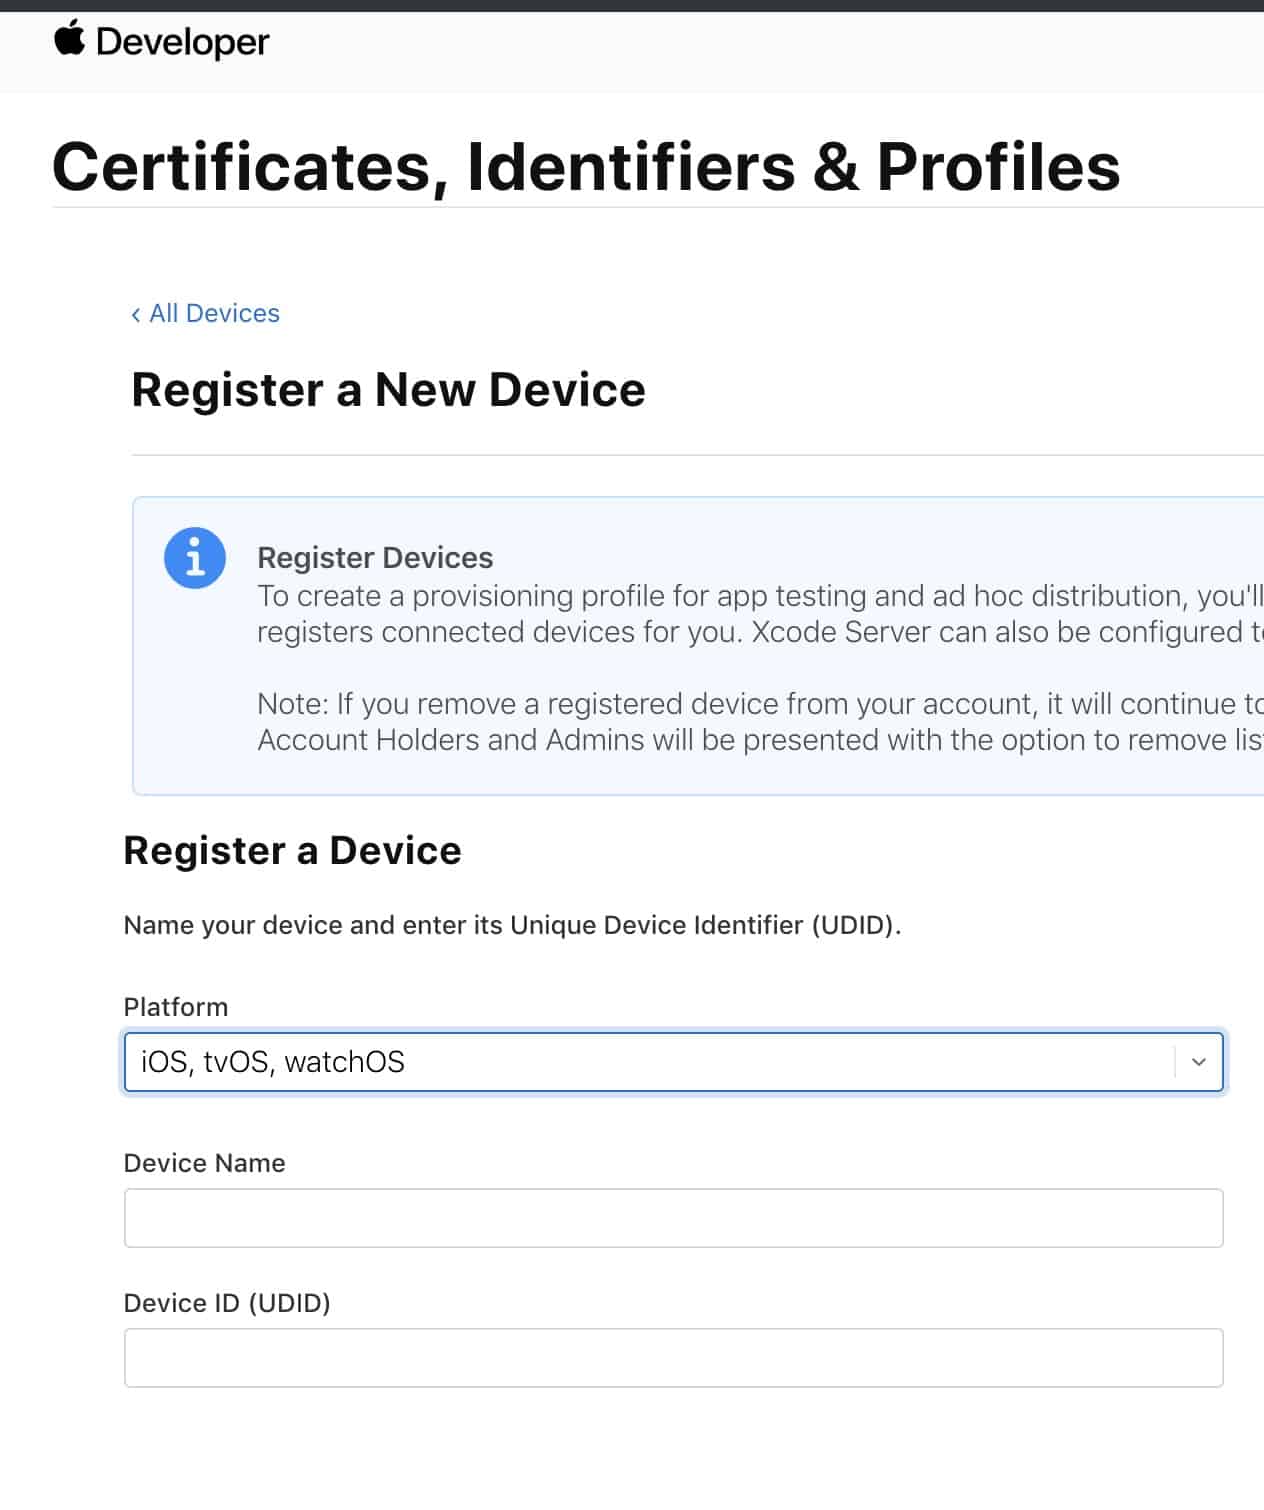Click the Register a New Device heading

(x=389, y=390)
